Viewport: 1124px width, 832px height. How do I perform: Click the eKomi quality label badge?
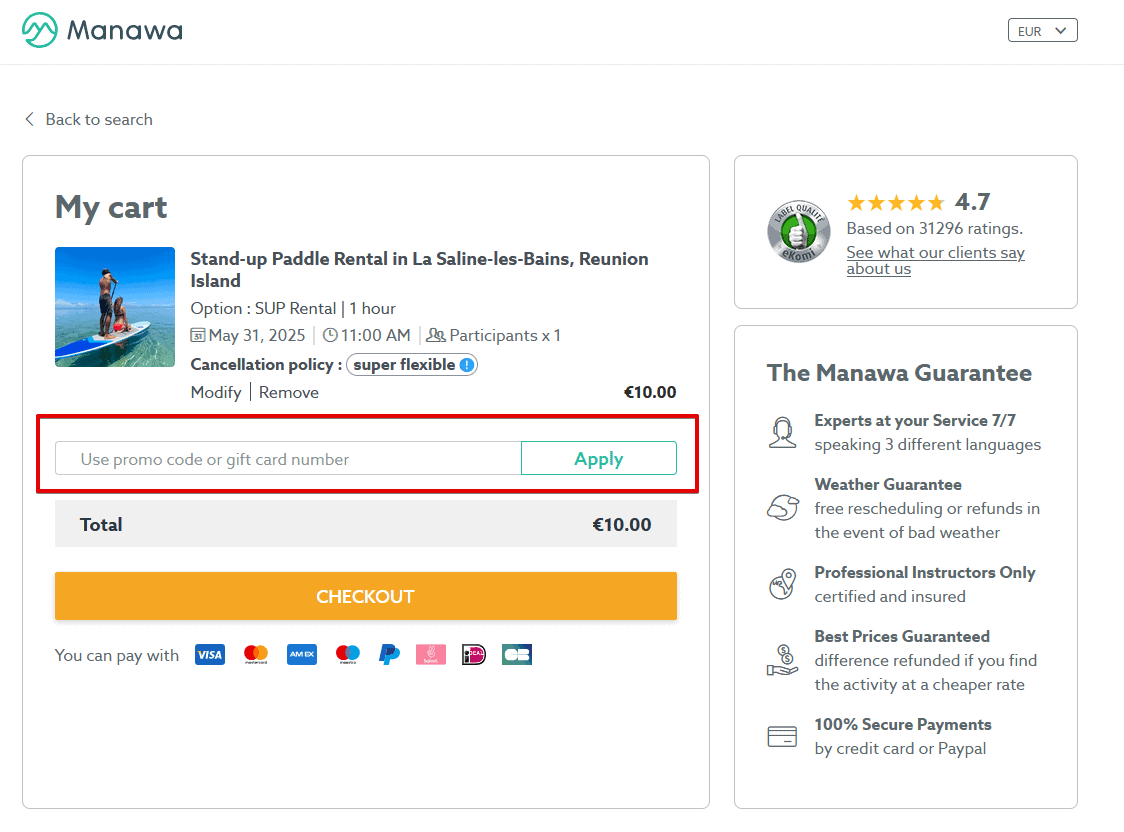pos(798,233)
